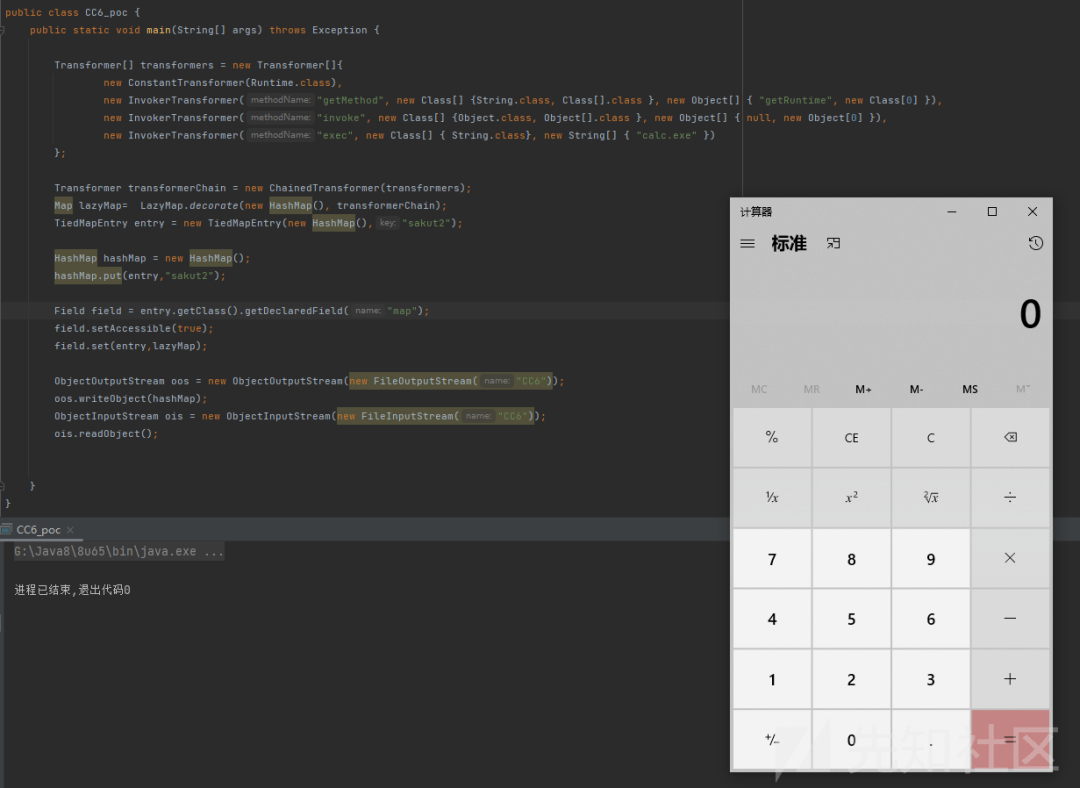Click the backspace key in calculator
Viewport: 1080px width, 788px height.
[x=1010, y=437]
